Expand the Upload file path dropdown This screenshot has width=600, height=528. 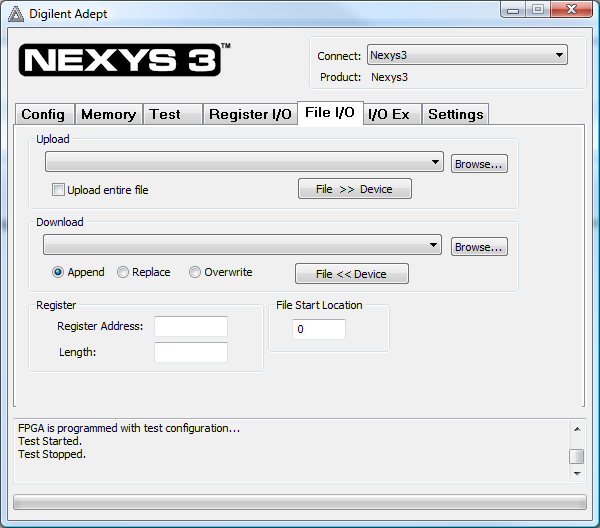(x=244, y=162)
